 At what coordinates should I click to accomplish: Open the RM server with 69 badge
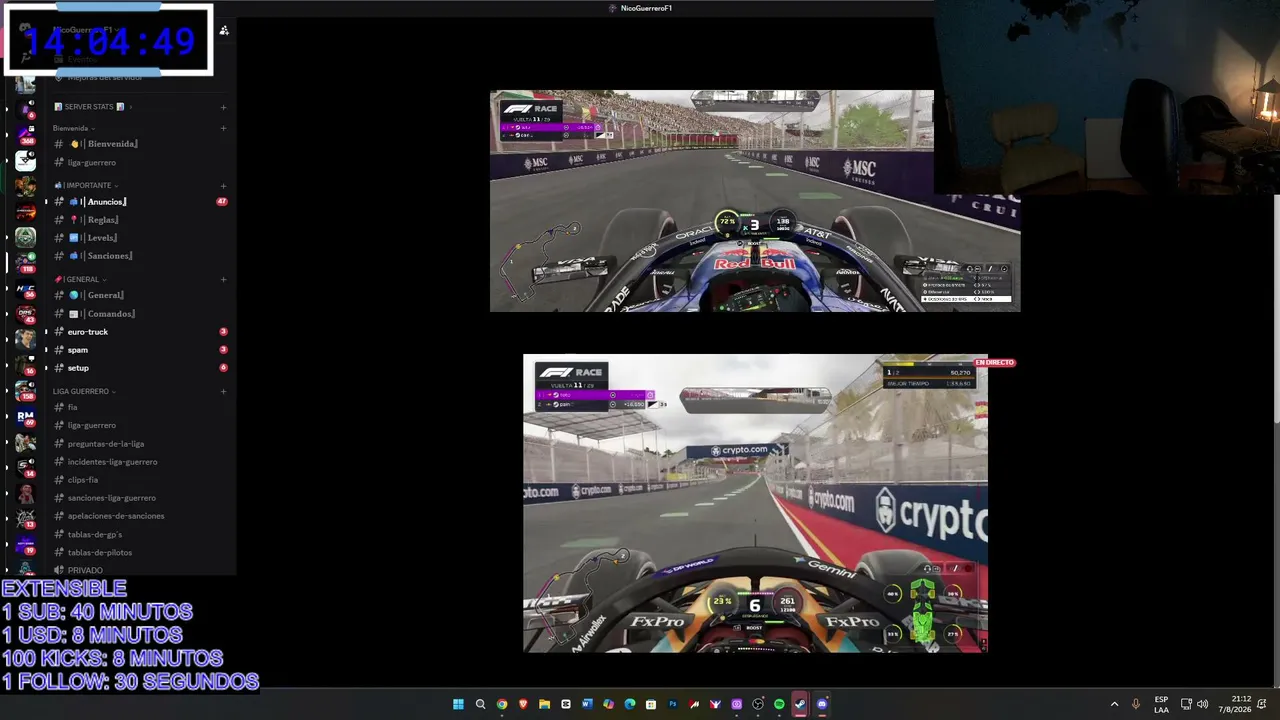[26, 417]
